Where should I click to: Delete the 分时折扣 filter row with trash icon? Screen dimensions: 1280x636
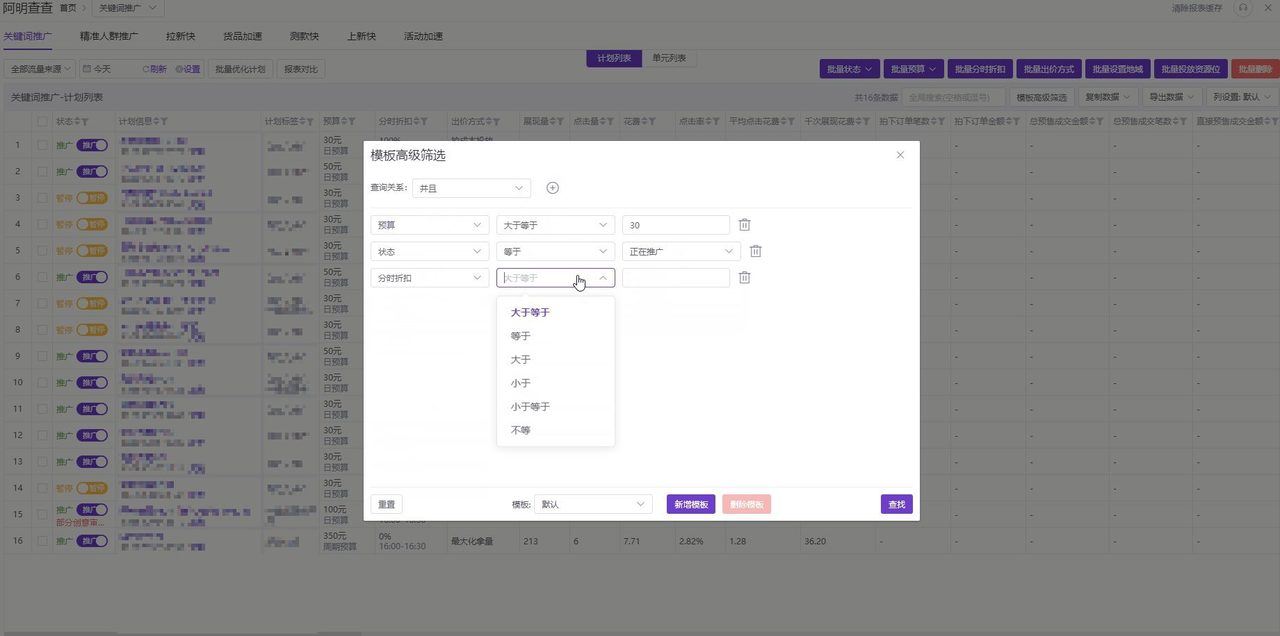[744, 278]
